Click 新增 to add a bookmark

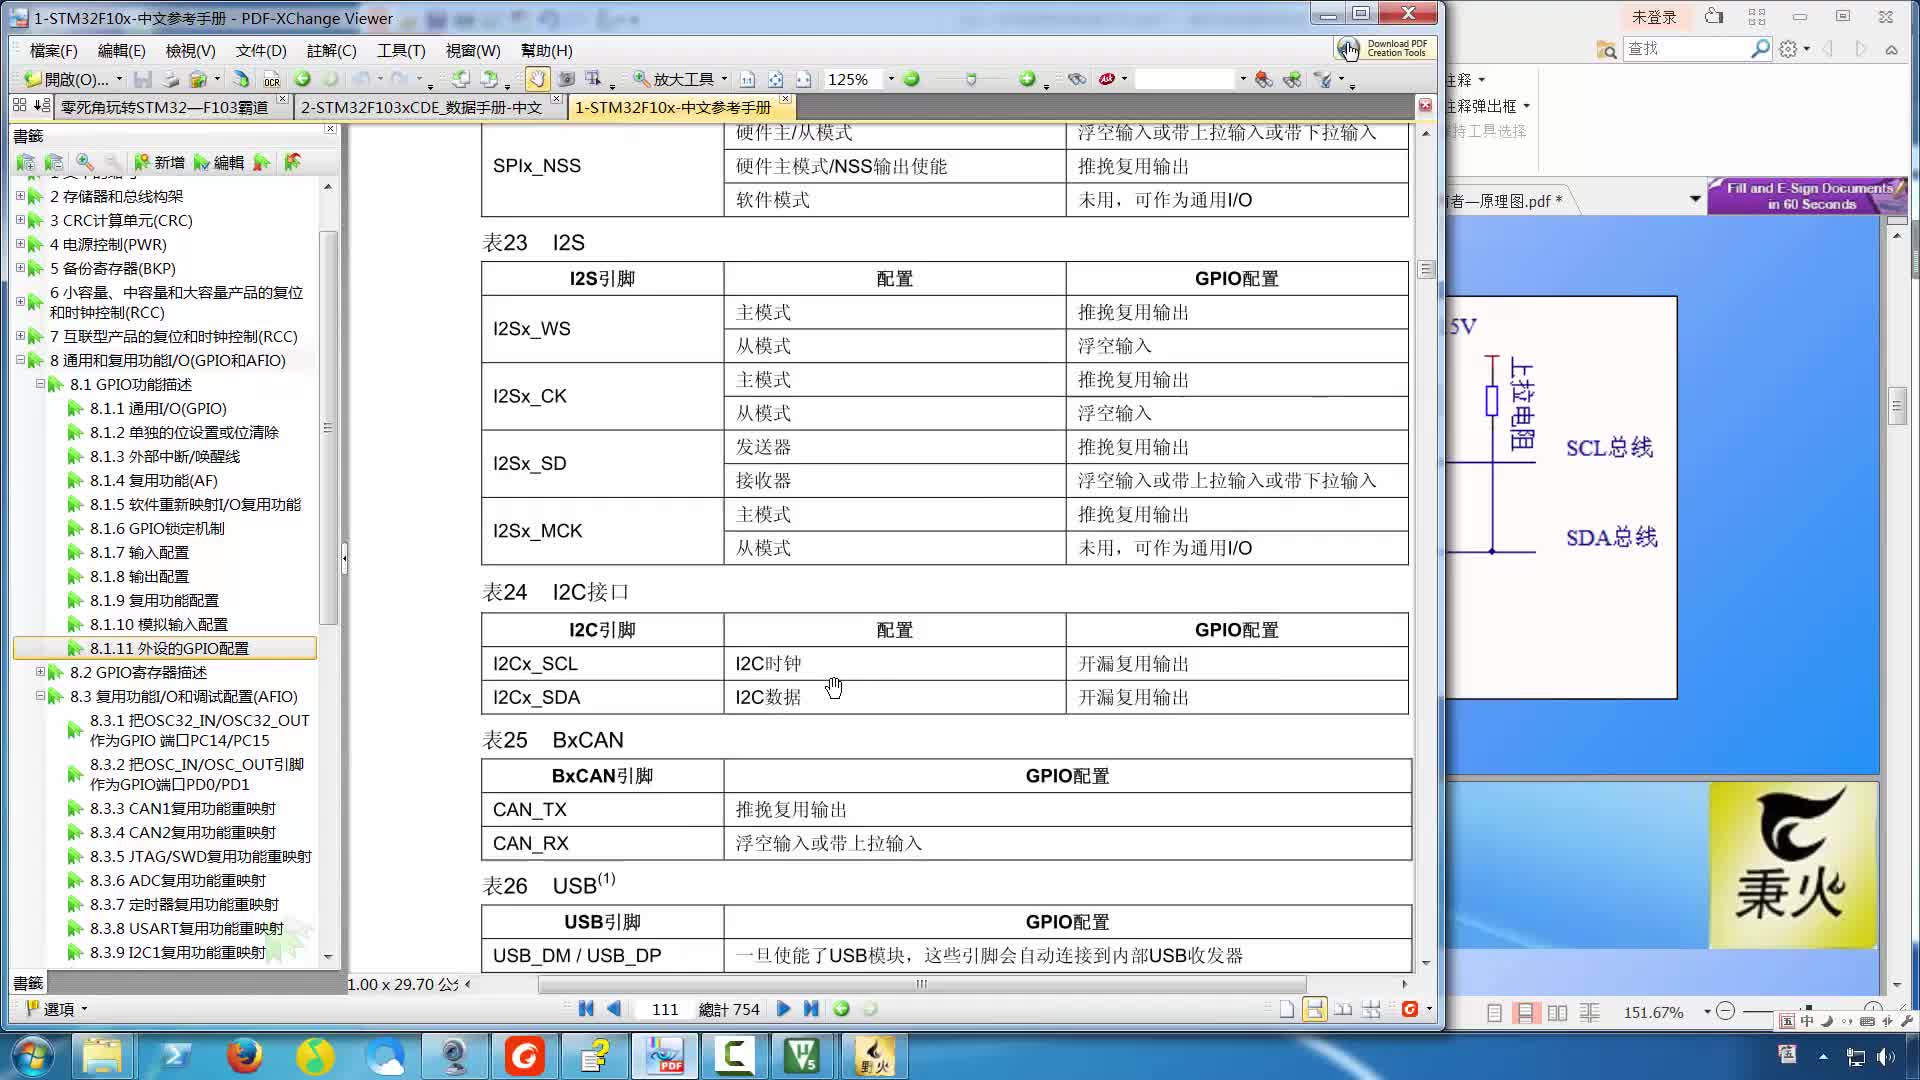coord(159,162)
